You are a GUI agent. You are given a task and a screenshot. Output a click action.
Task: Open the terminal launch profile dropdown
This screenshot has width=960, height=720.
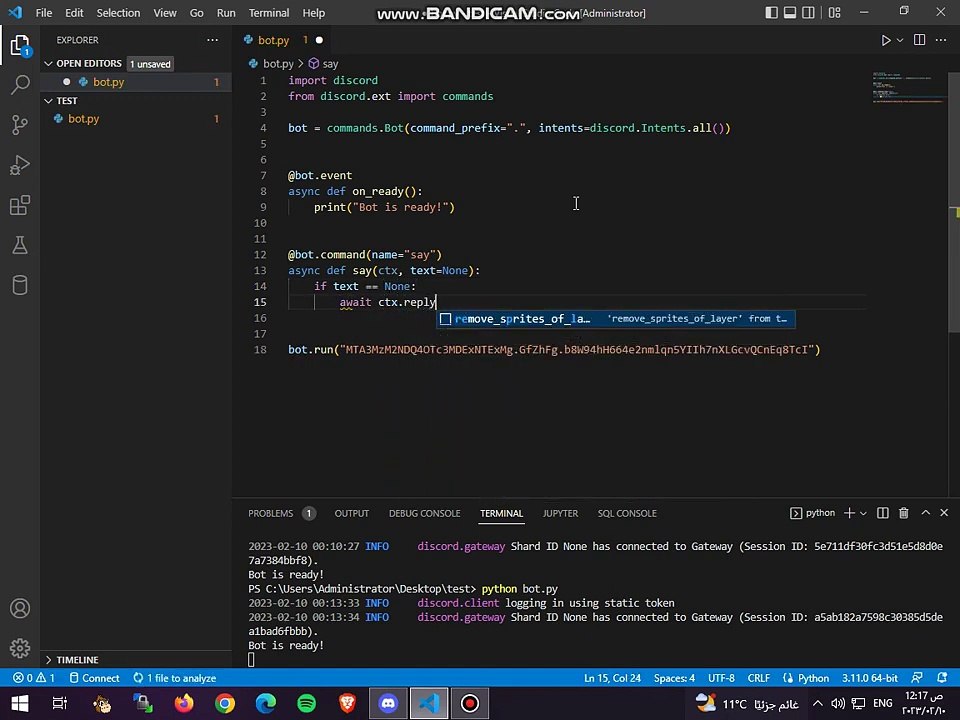point(863,513)
